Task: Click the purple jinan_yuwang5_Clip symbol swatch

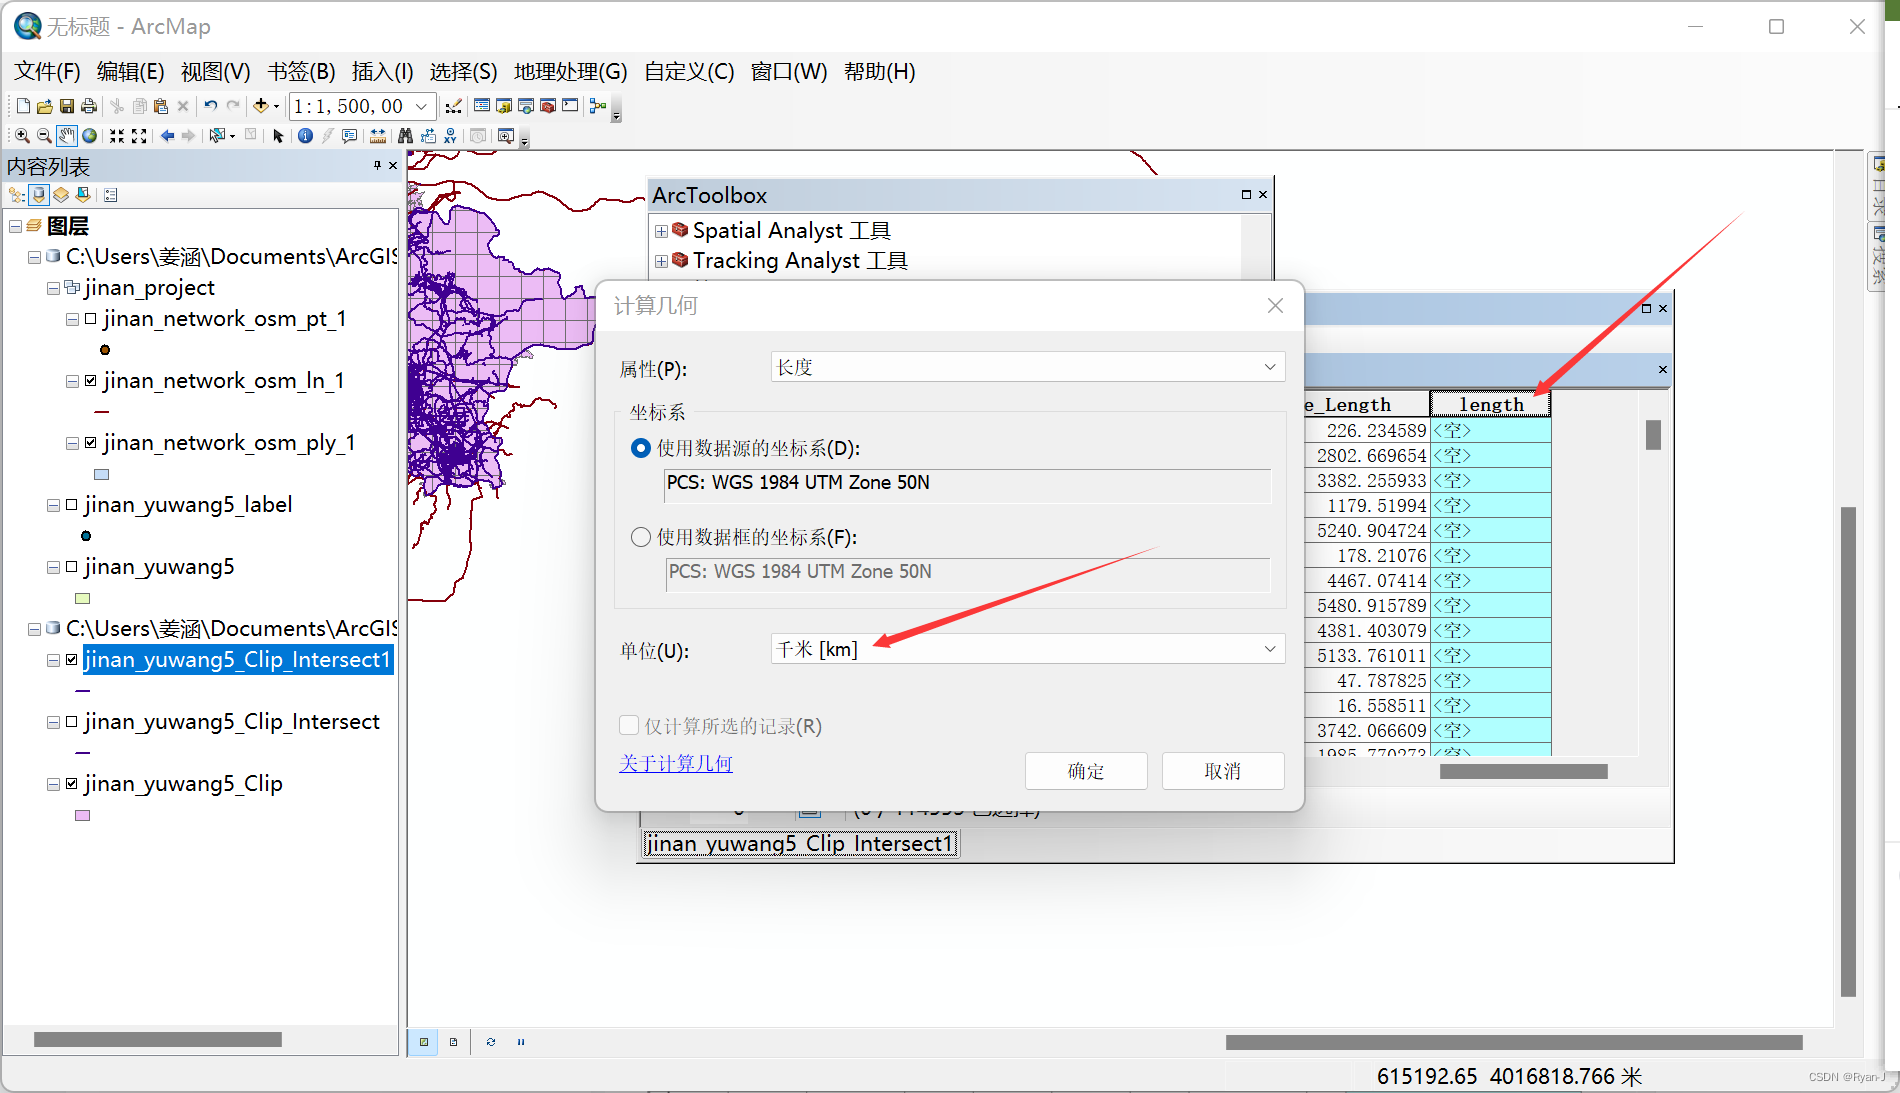Action: click(83, 816)
